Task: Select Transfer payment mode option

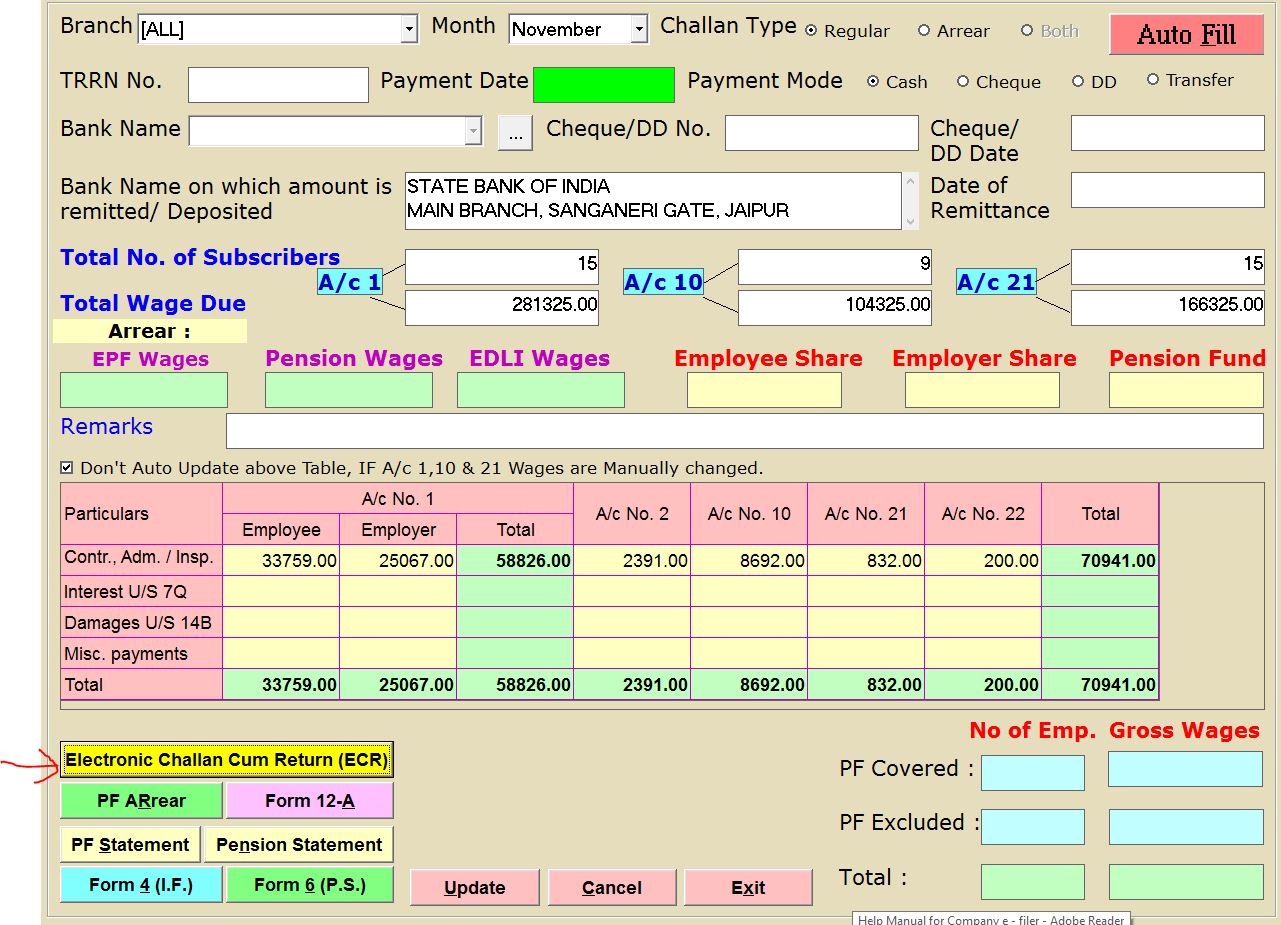Action: (x=1153, y=80)
